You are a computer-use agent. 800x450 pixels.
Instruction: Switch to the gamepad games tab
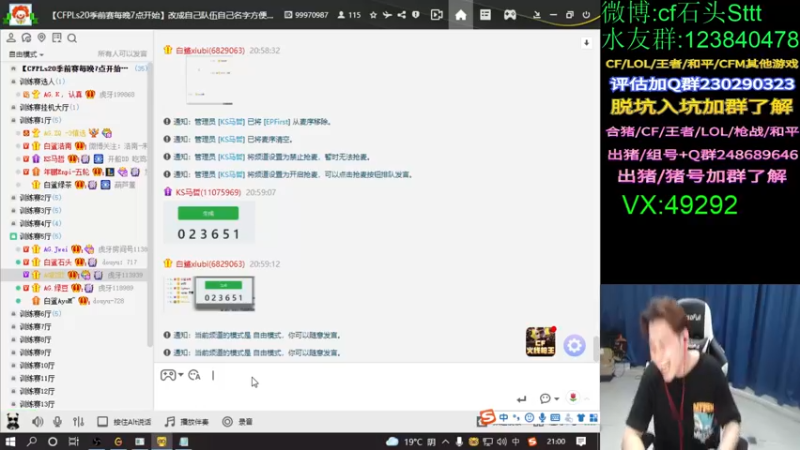(x=510, y=15)
